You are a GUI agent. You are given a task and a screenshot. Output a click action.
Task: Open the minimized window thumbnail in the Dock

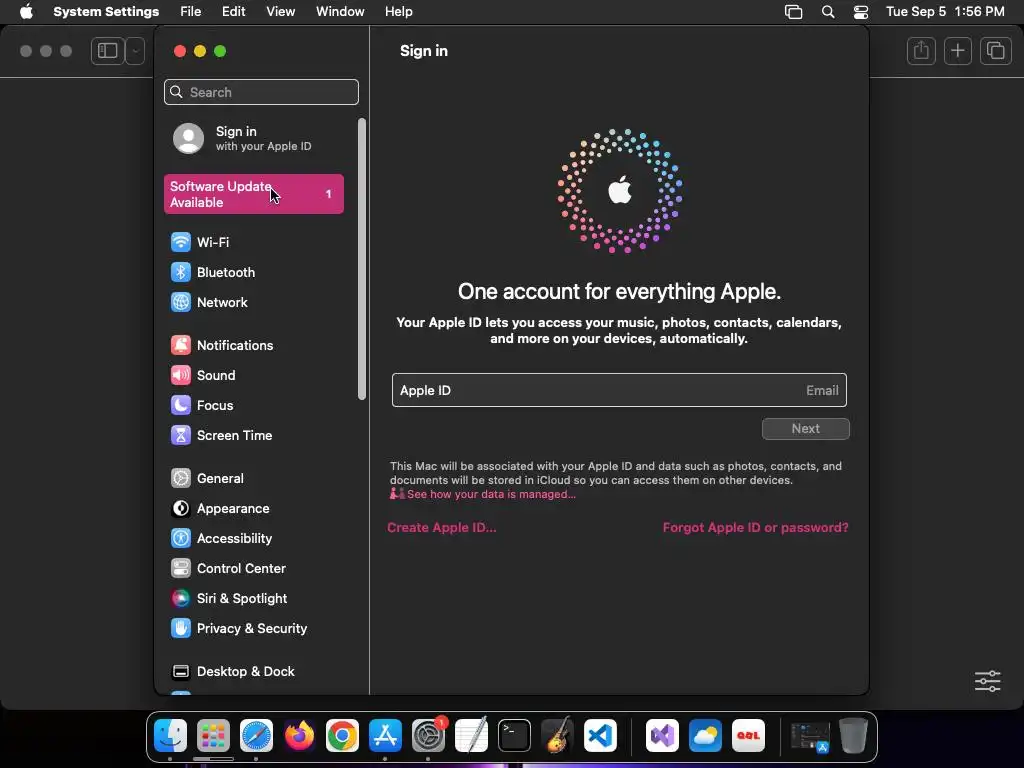pos(810,737)
